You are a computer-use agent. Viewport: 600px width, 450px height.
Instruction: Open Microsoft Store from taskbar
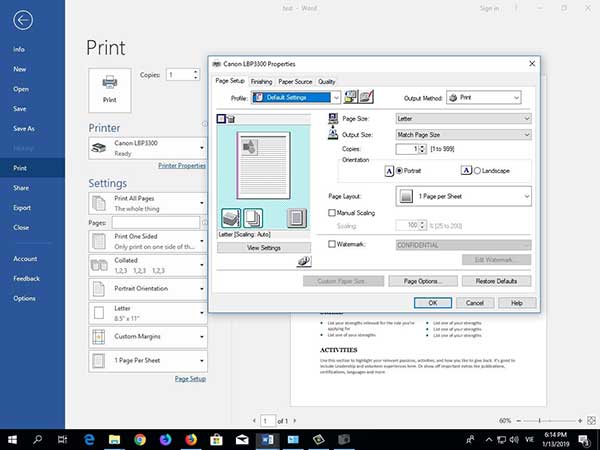tap(217, 440)
